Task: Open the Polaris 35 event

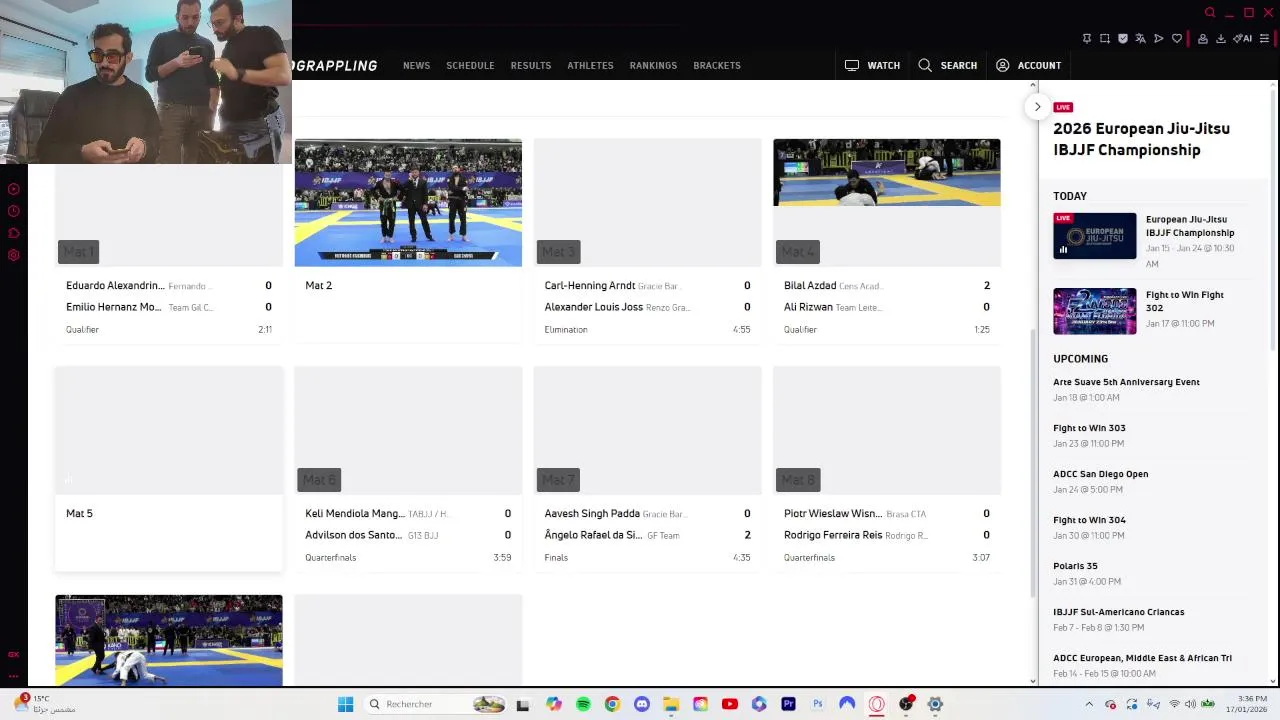Action: click(x=1075, y=566)
